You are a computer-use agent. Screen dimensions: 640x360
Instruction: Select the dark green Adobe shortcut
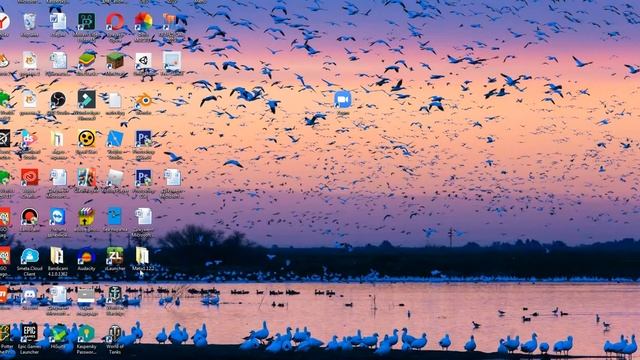coord(87,22)
